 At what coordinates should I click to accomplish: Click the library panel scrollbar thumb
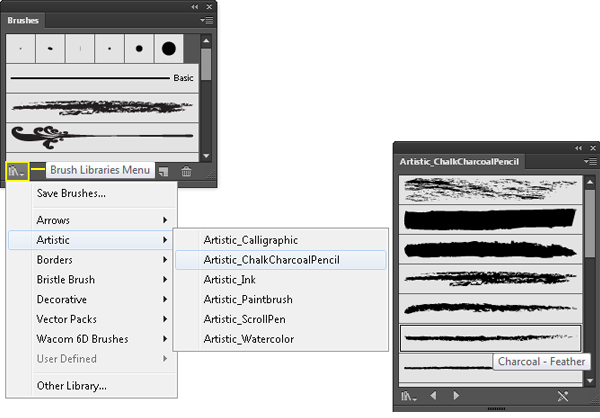[590, 224]
